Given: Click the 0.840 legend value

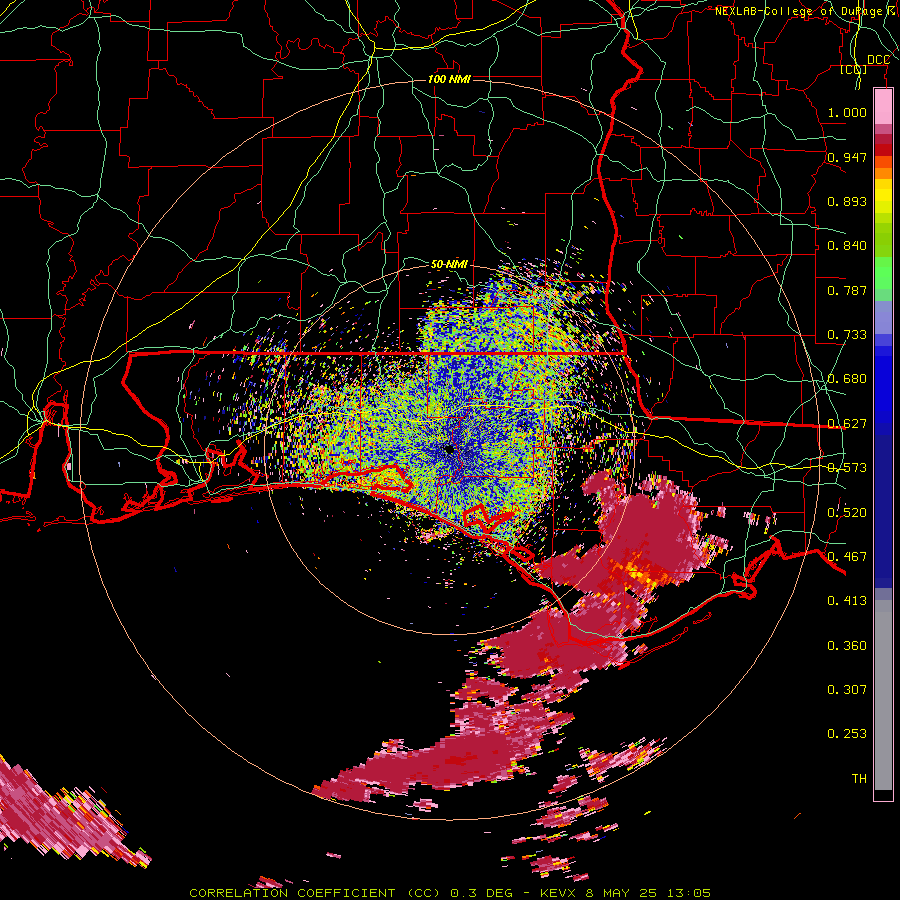Looking at the screenshot, I should (847, 246).
